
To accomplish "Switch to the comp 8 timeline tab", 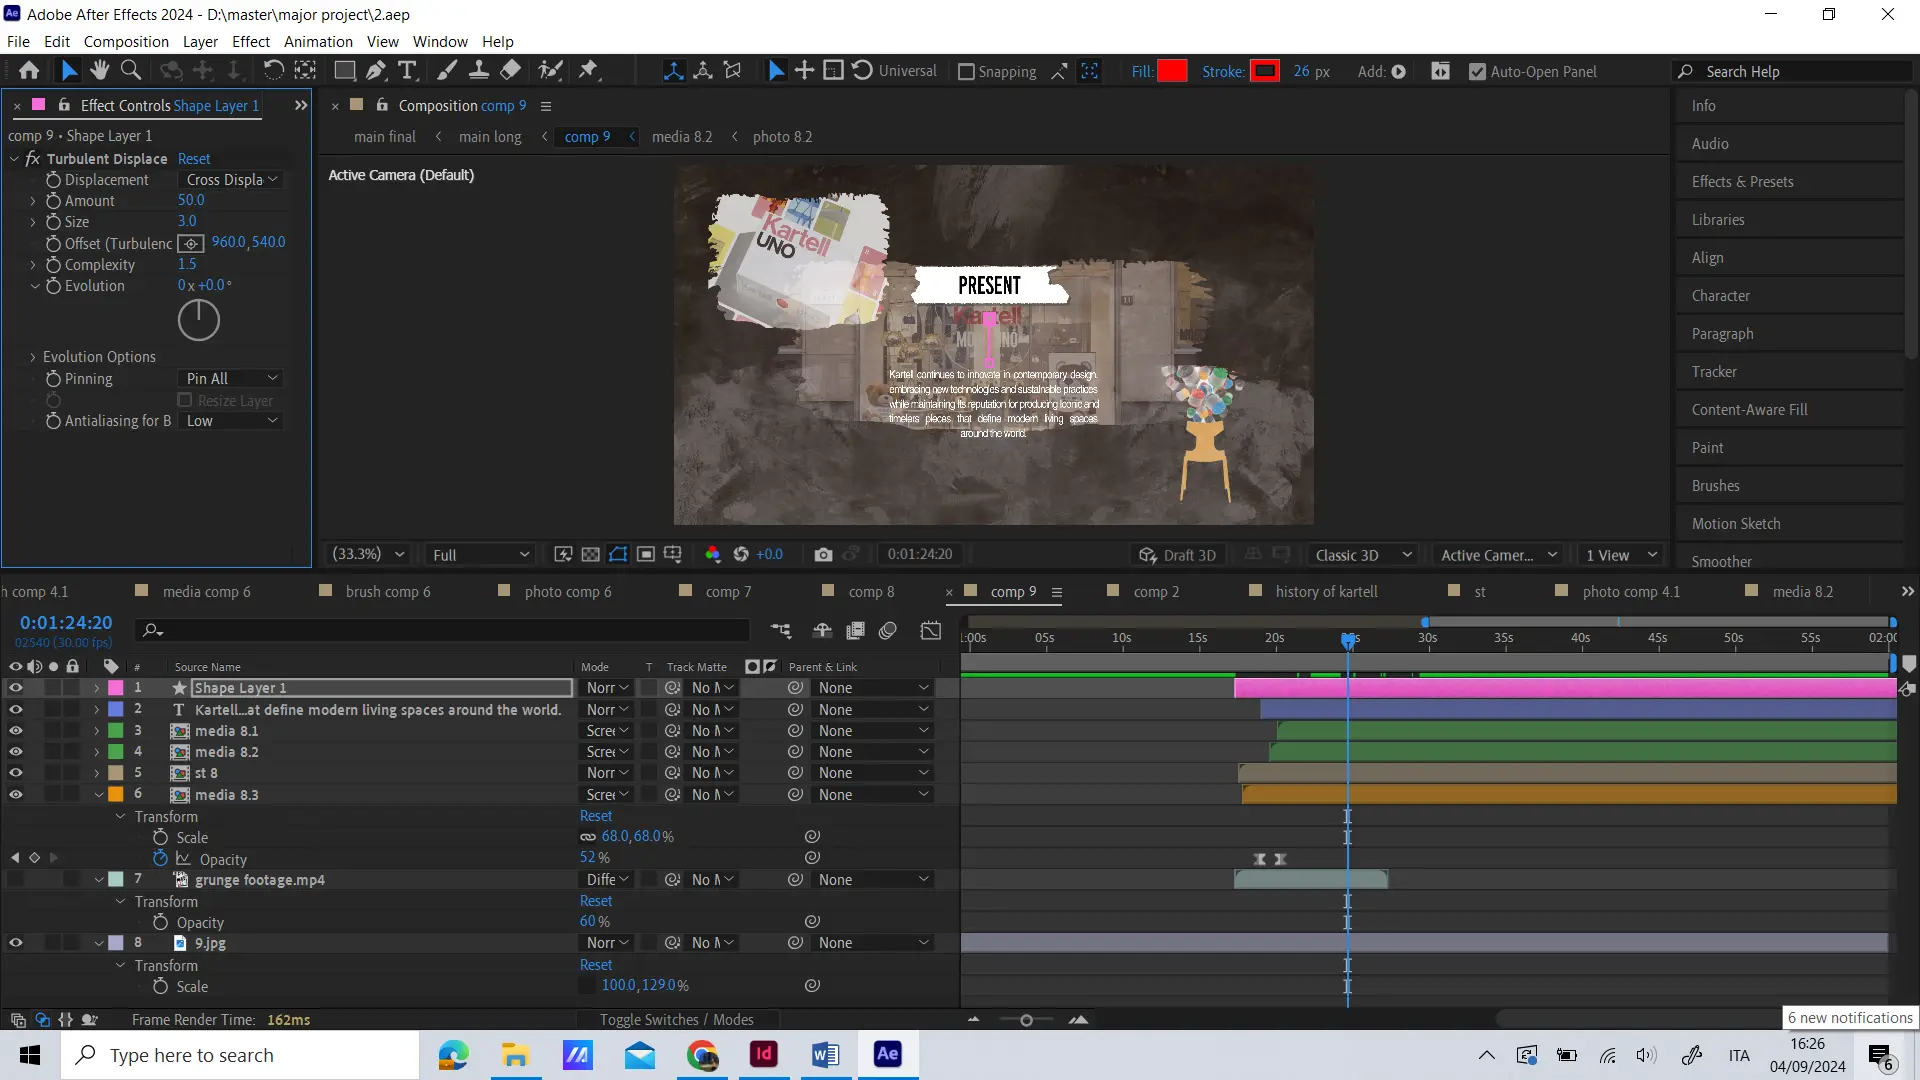I will tap(871, 592).
